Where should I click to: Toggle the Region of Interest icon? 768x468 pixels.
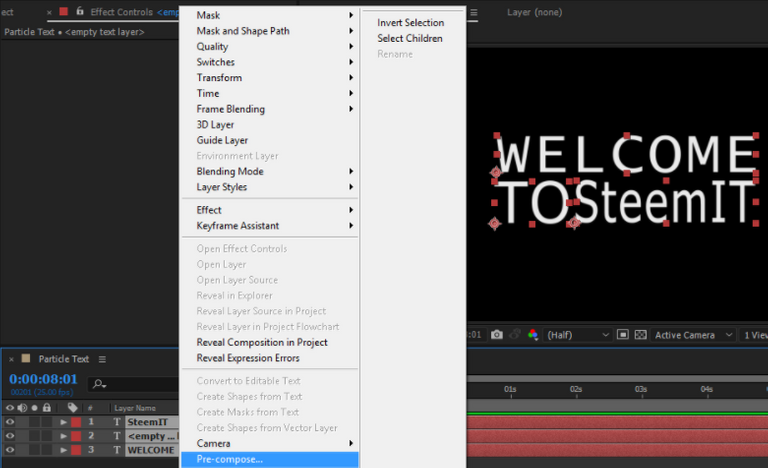623,335
